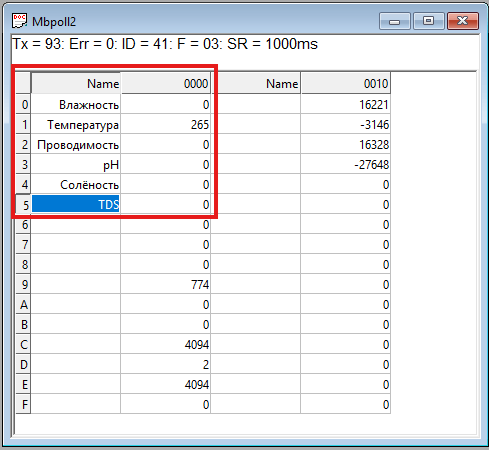Image resolution: width=489 pixels, height=450 pixels.
Task: Click the 0000 column header
Action: coord(166,83)
